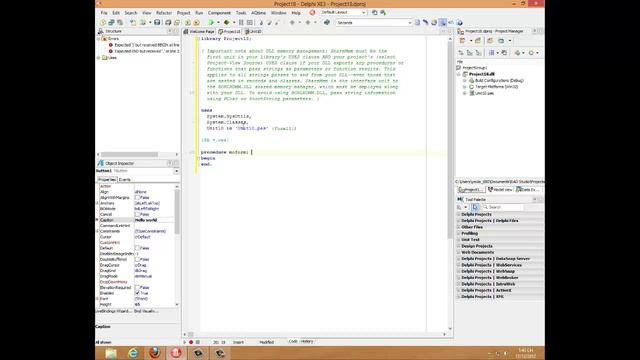Open the Object Inspector component selector dropdown

176,171
